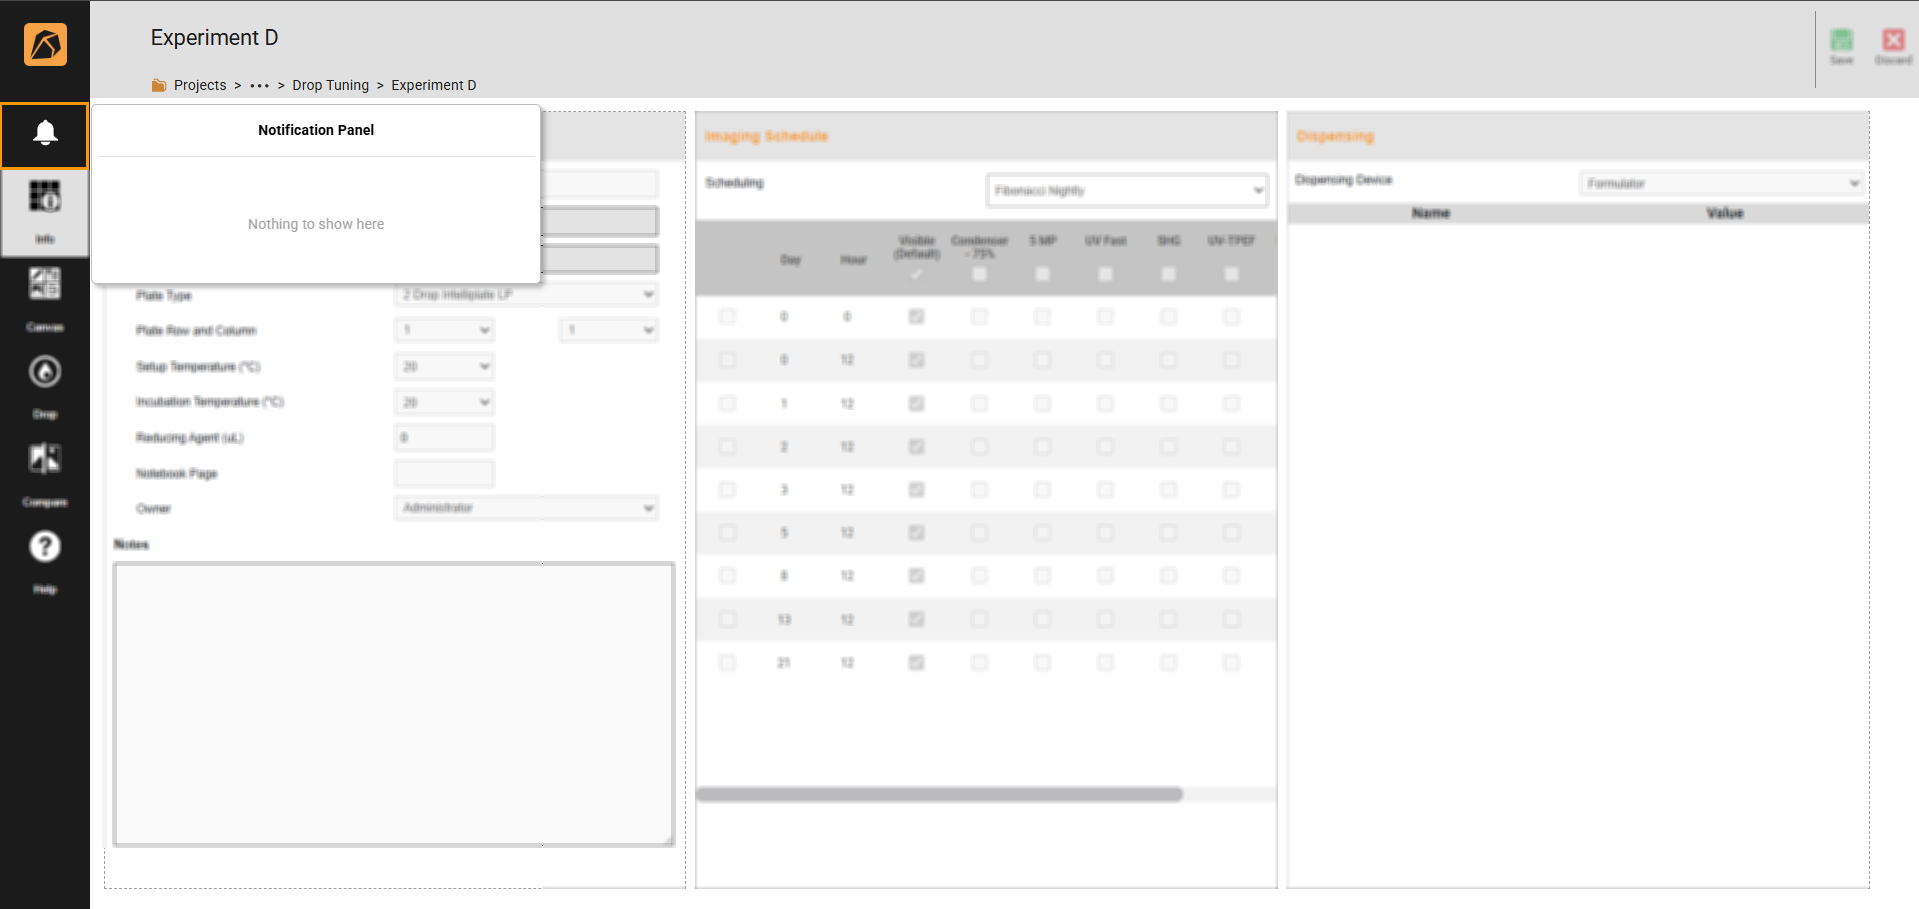Check the row selector for day 21
Screen dimensions: 1919x909
727,662
